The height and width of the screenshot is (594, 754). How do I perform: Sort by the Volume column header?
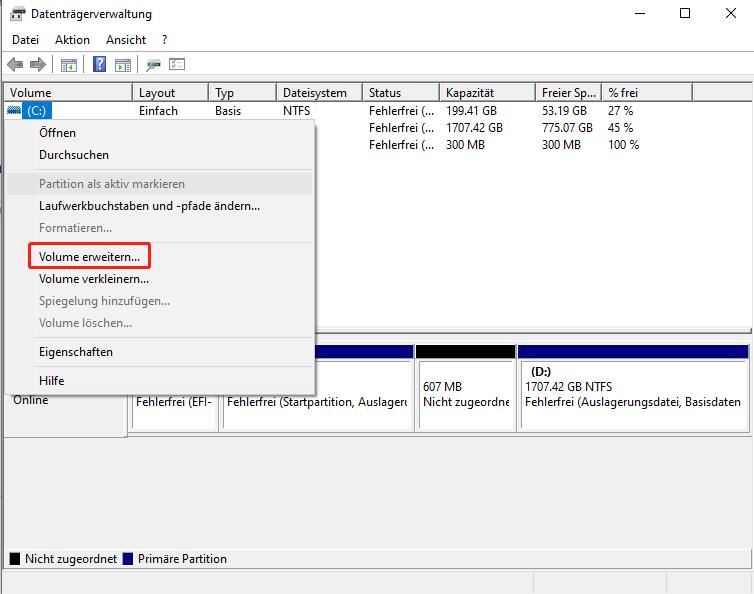point(68,92)
